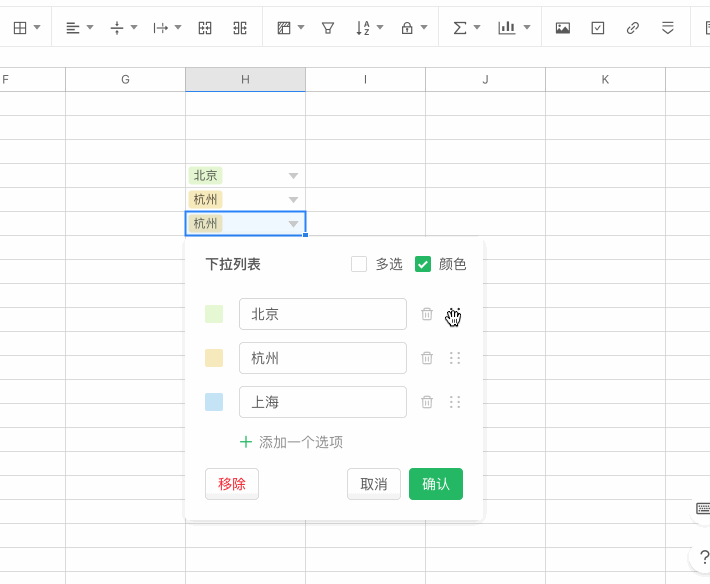Viewport: 710px width, 584px height.
Task: Expand vertical alignment dropdown arrow
Action: pos(134,27)
